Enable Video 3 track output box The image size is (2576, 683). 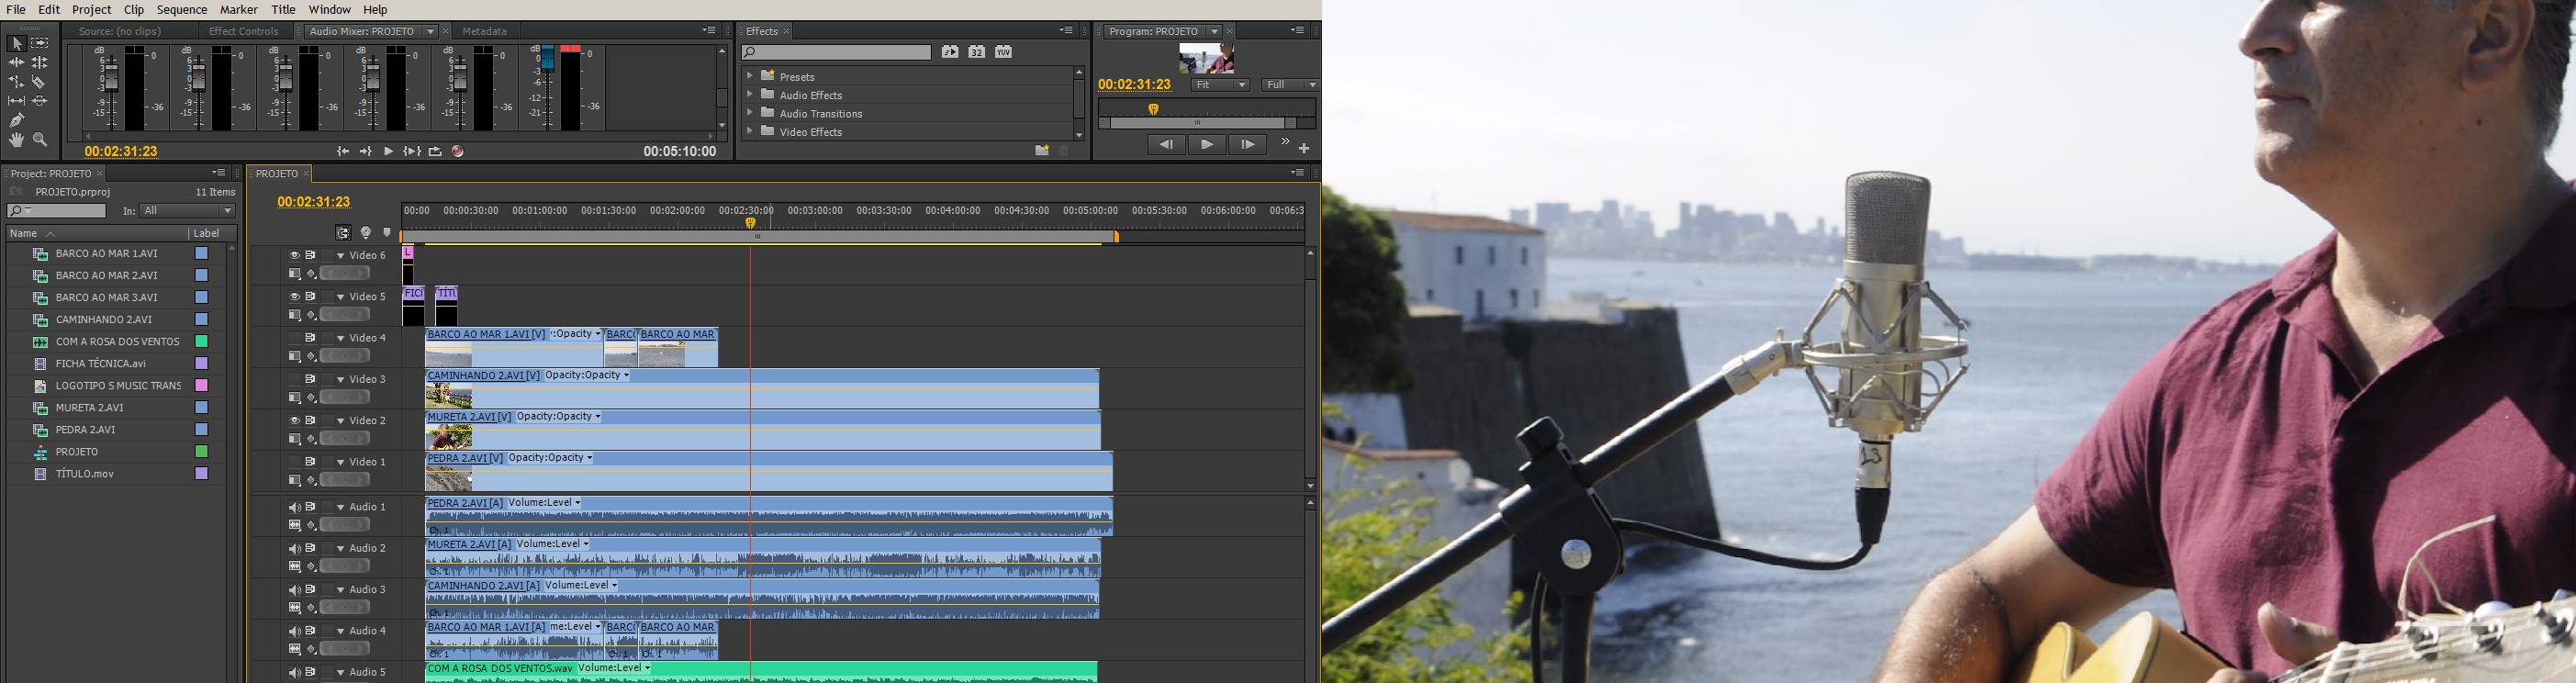click(294, 379)
